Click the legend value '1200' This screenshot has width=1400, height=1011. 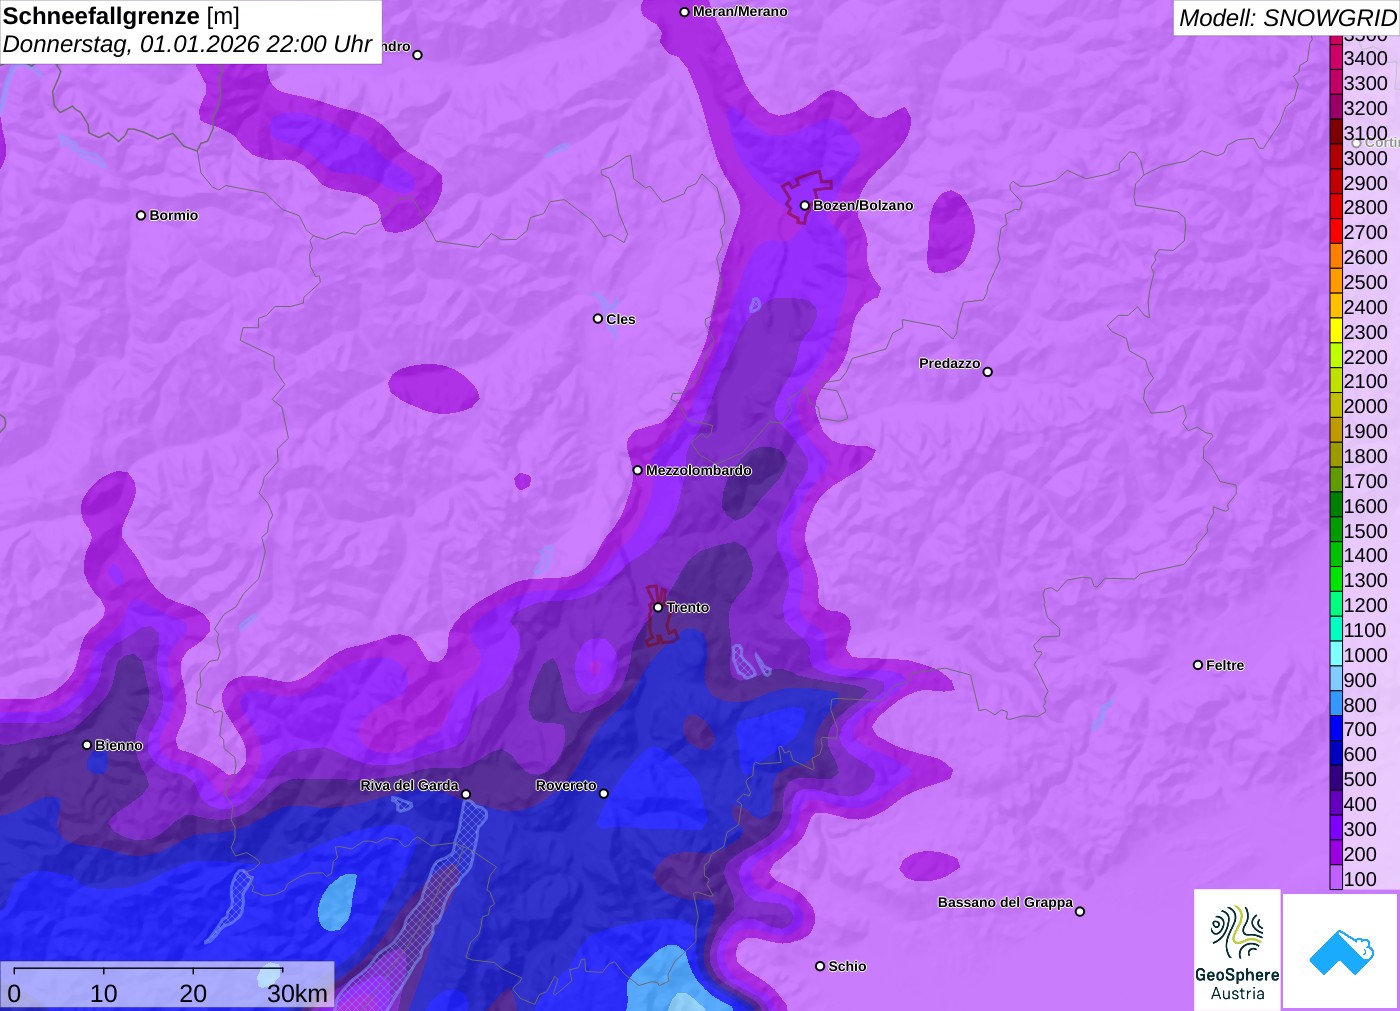point(1365,605)
